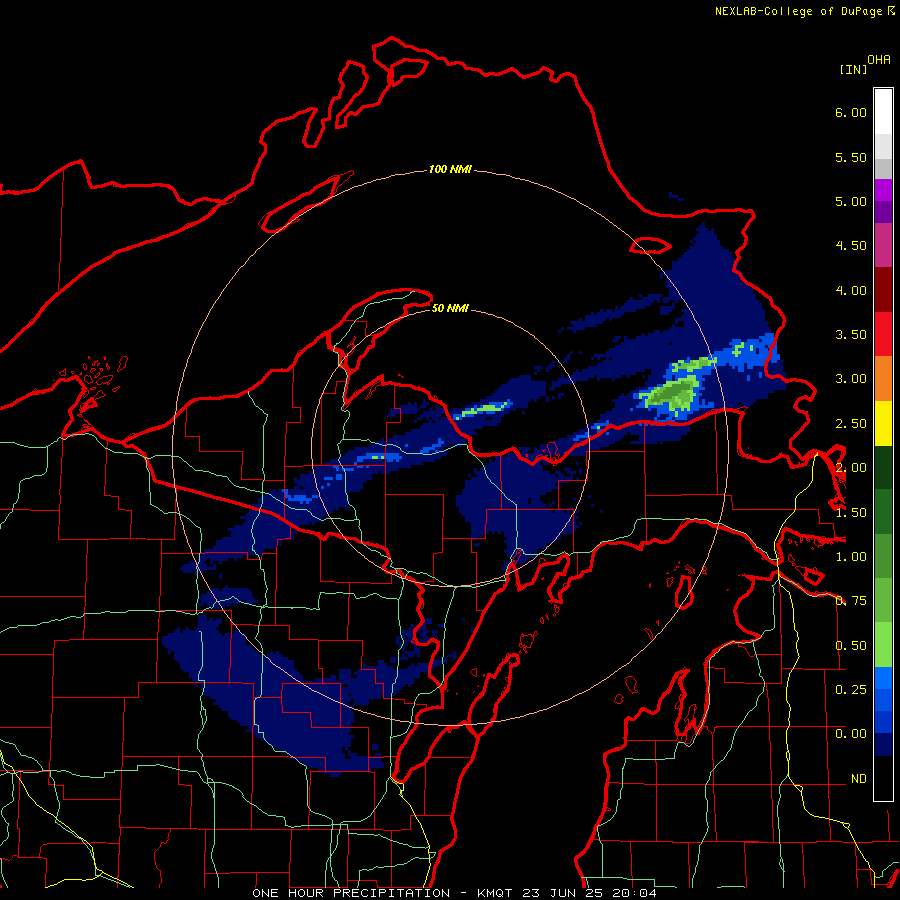This screenshot has width=900, height=900.
Task: Select the 0.00 legend value
Action: 851,734
